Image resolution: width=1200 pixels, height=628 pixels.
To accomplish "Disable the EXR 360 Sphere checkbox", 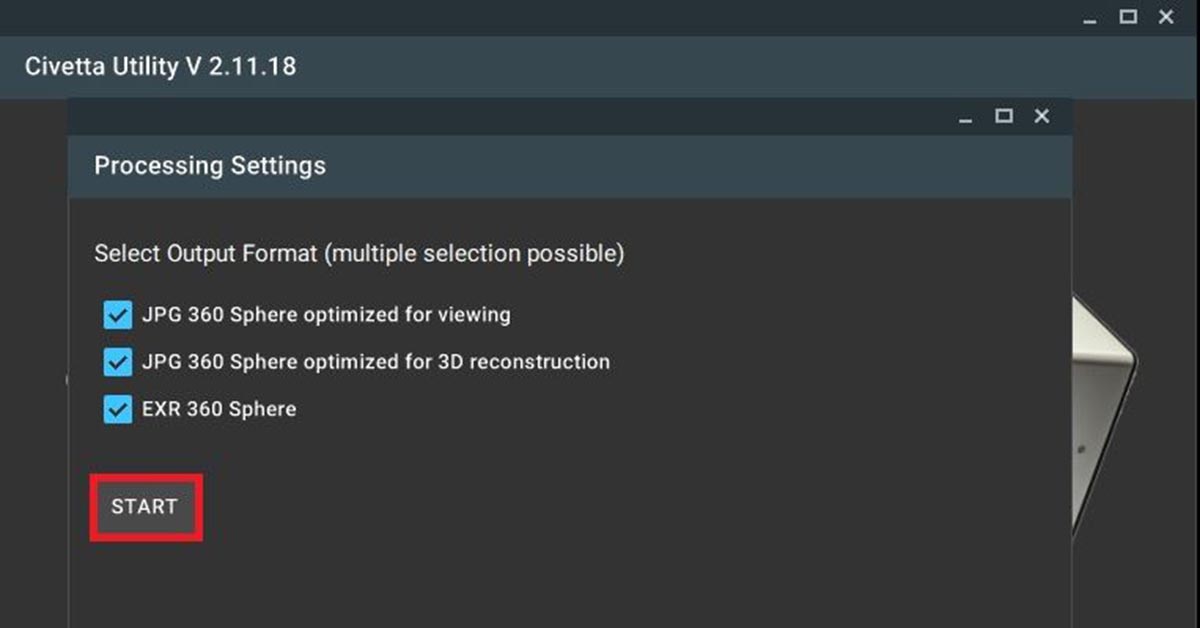I will pyautogui.click(x=118, y=409).
